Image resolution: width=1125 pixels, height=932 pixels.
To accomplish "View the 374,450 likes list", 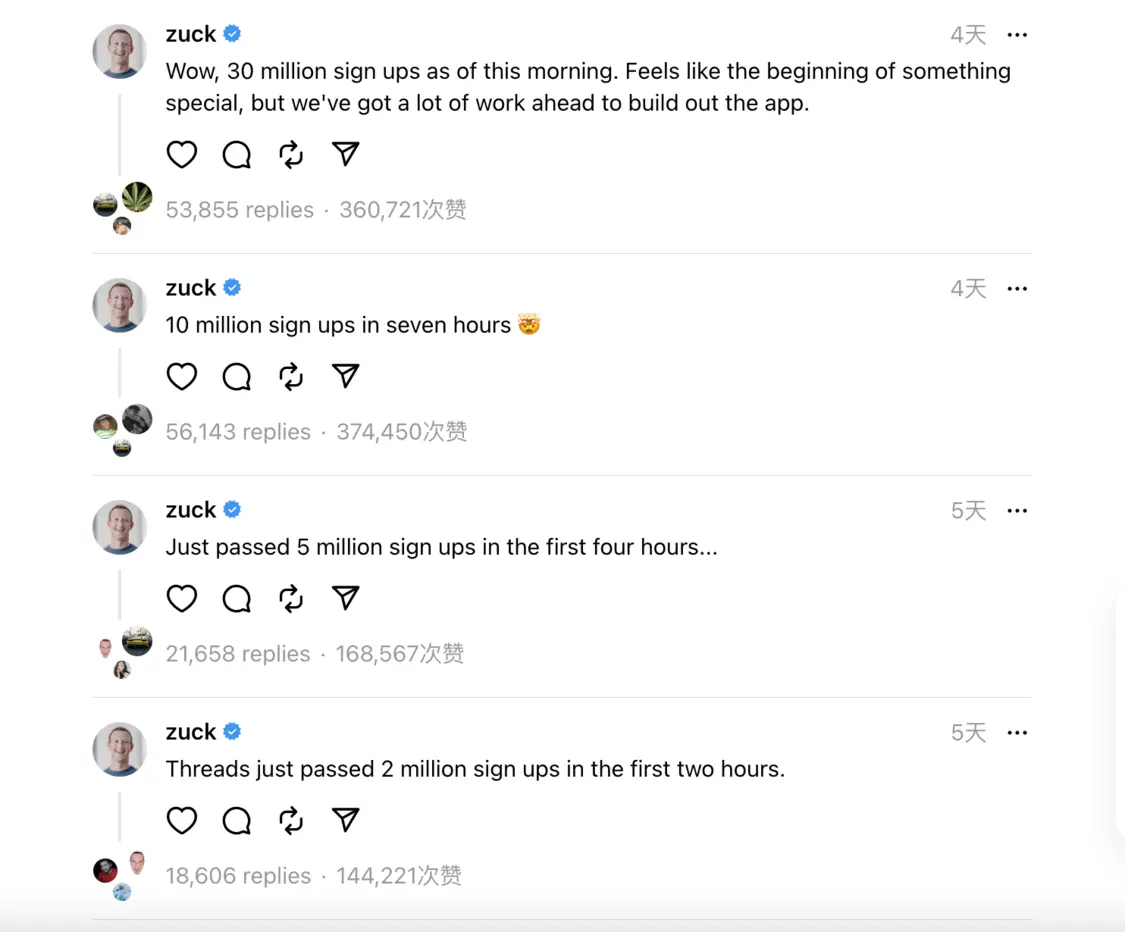I will pos(402,432).
